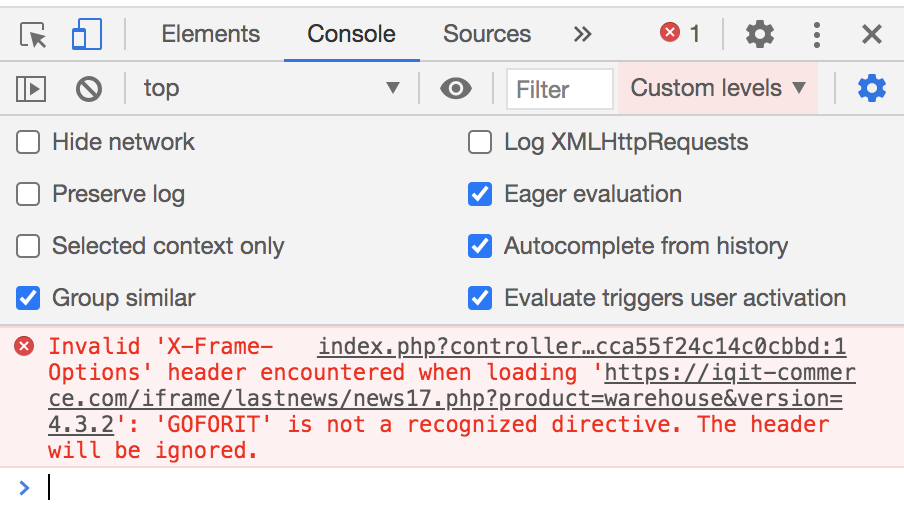The height and width of the screenshot is (532, 904).
Task: Open DevTools main settings gear
Action: [x=760, y=35]
